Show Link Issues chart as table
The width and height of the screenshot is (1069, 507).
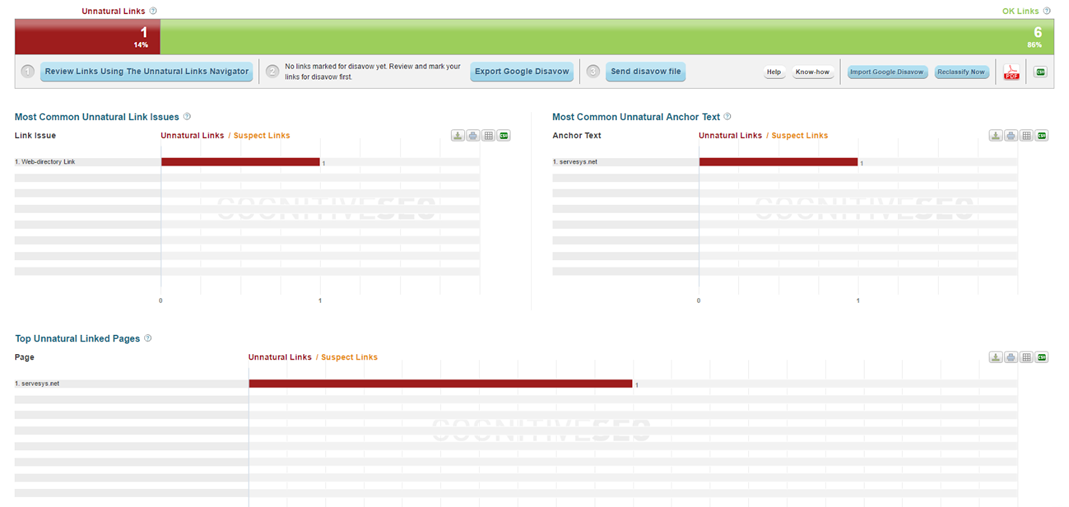point(488,136)
